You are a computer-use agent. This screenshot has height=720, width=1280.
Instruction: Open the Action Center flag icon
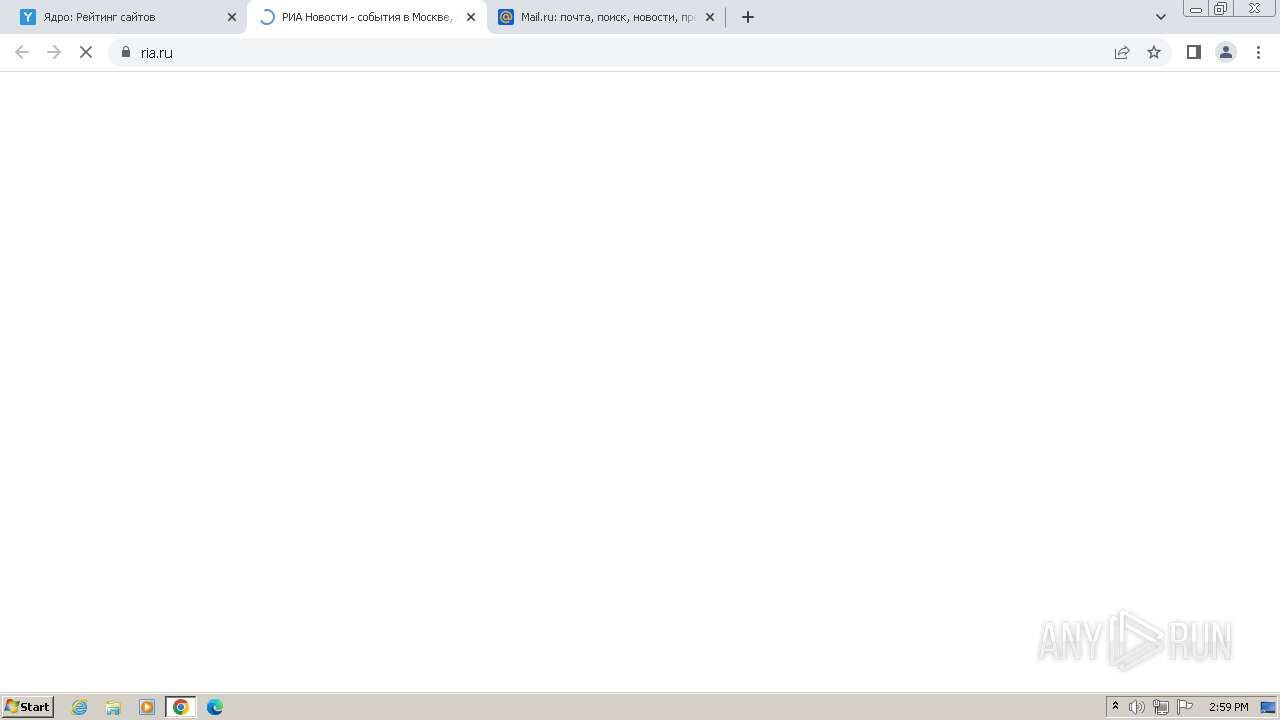coord(1185,707)
